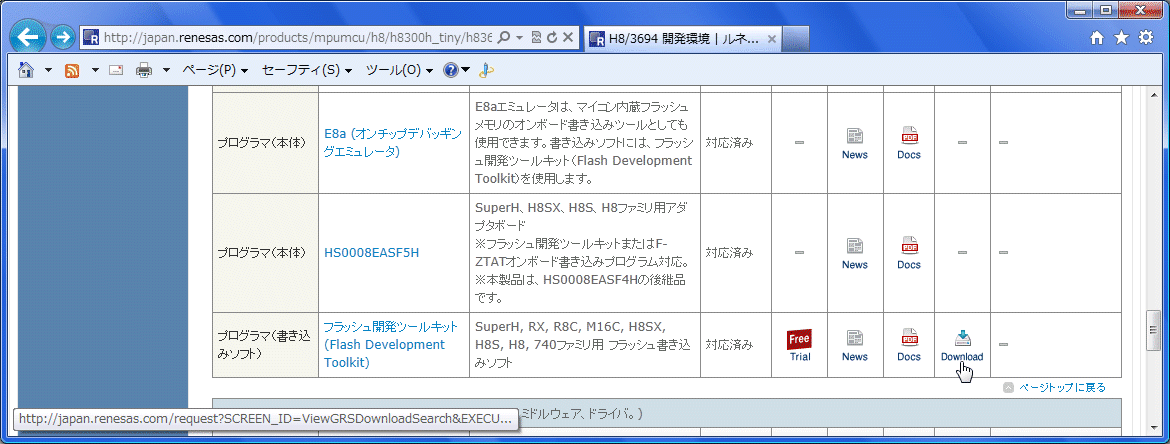Click プログラマ(書き込みソフト) cell text
This screenshot has height=444, width=1170.
(x=263, y=345)
